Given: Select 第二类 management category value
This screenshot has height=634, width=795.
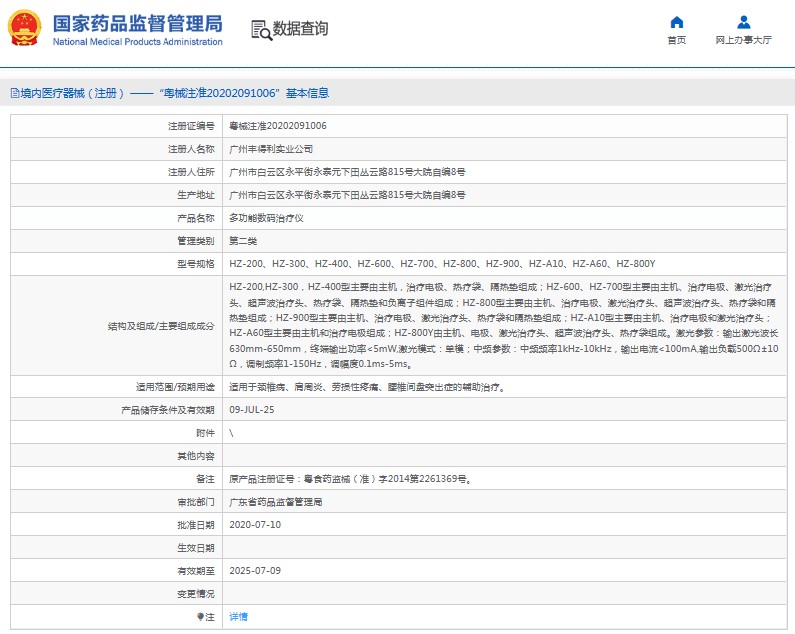Looking at the screenshot, I should tap(243, 241).
